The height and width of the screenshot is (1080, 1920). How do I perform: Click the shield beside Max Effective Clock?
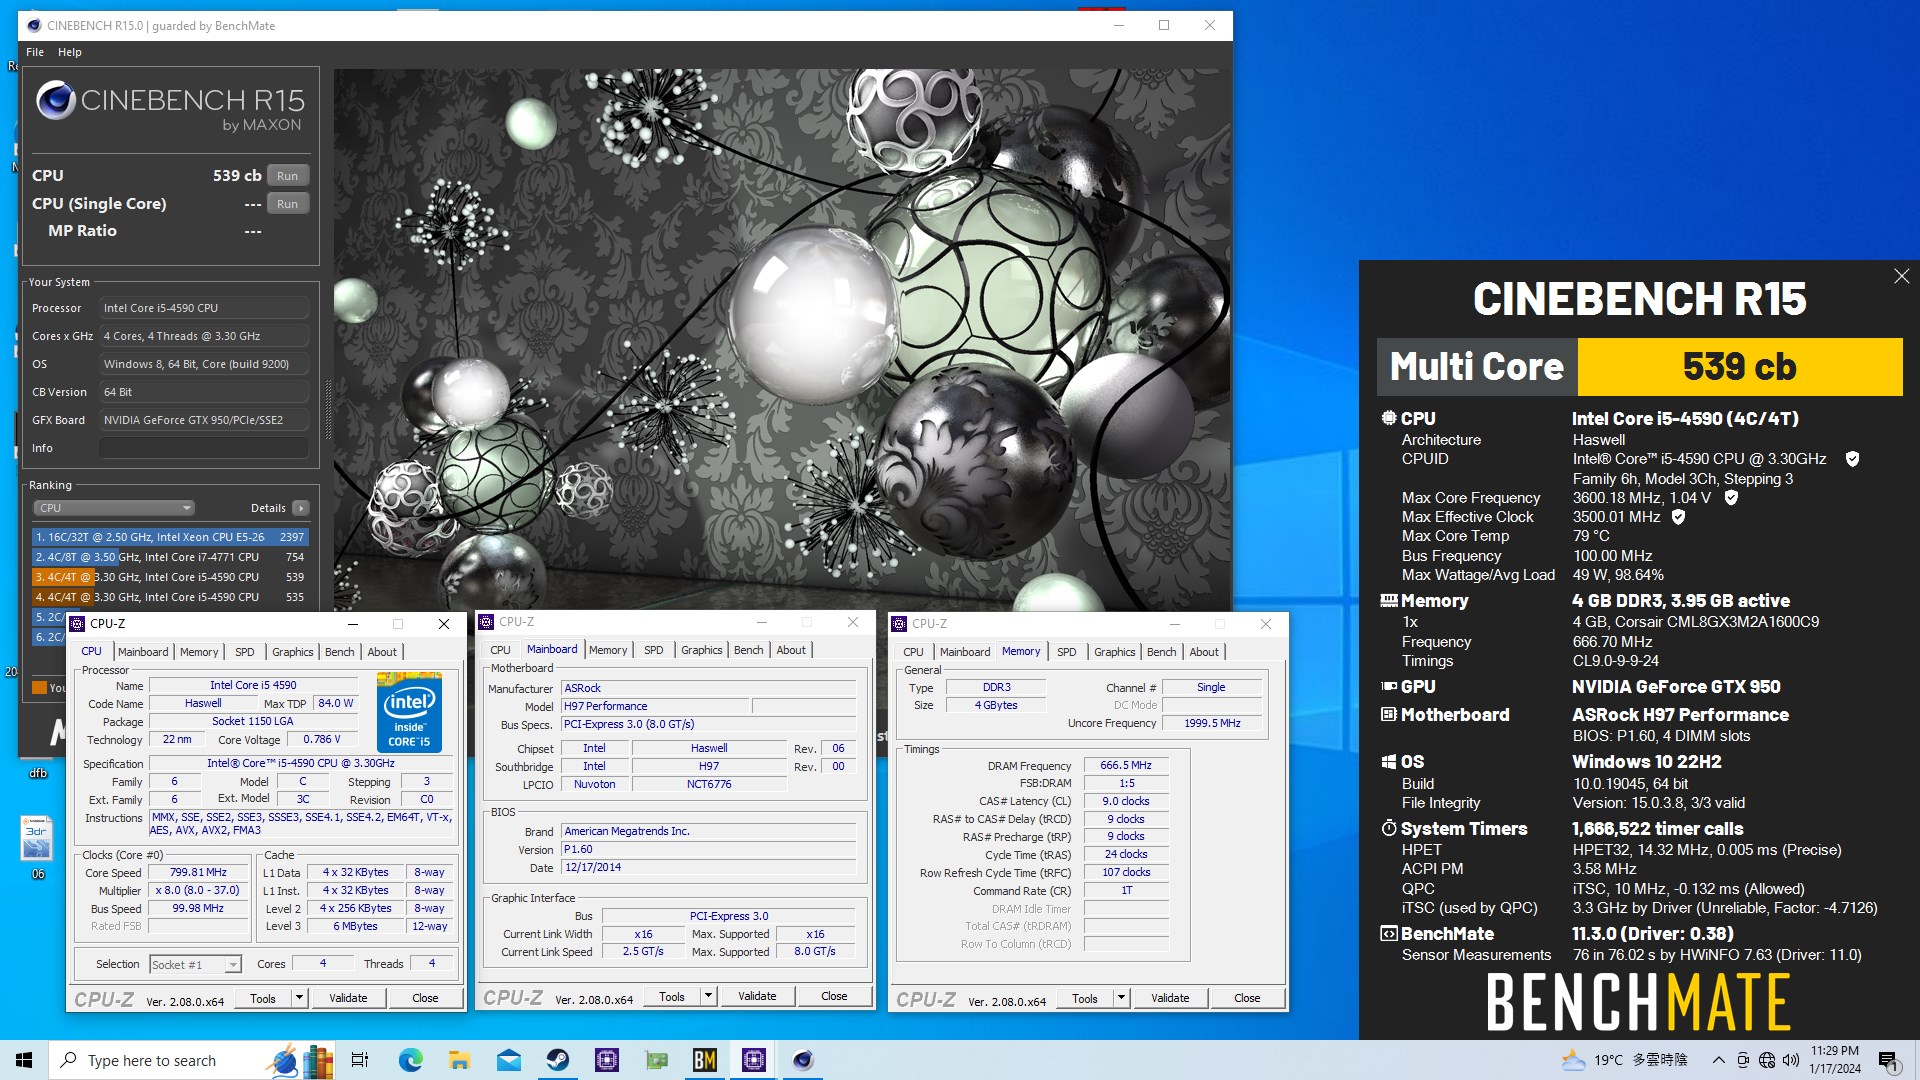(x=1678, y=517)
